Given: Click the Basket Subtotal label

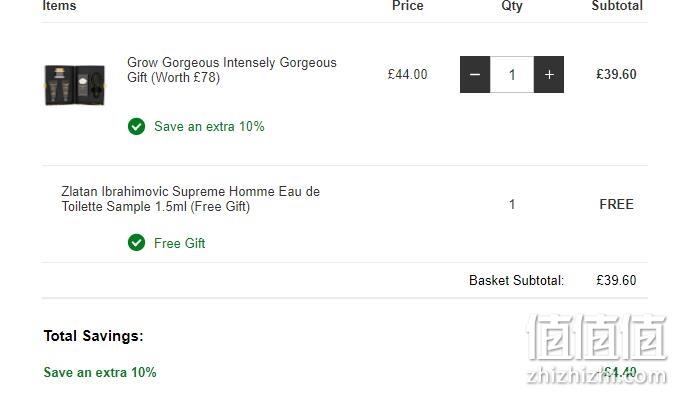Looking at the screenshot, I should pyautogui.click(x=516, y=281).
